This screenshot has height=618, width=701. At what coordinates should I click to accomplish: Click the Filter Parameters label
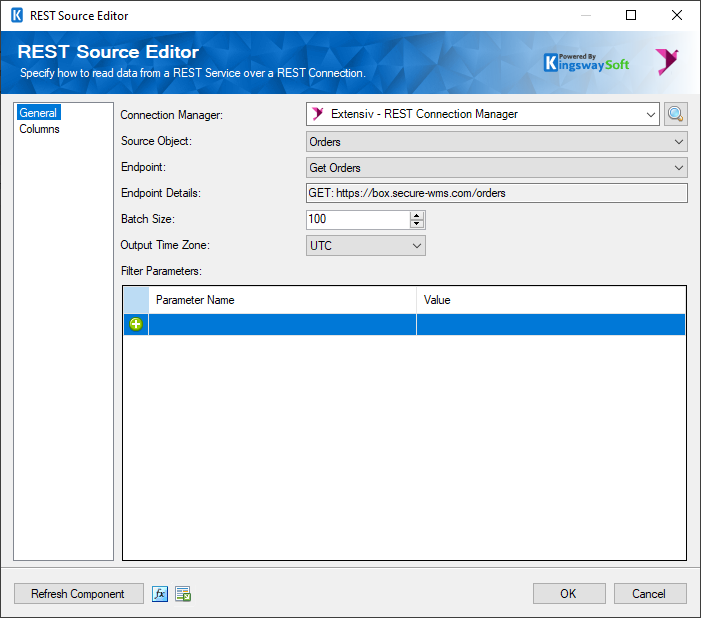[161, 271]
